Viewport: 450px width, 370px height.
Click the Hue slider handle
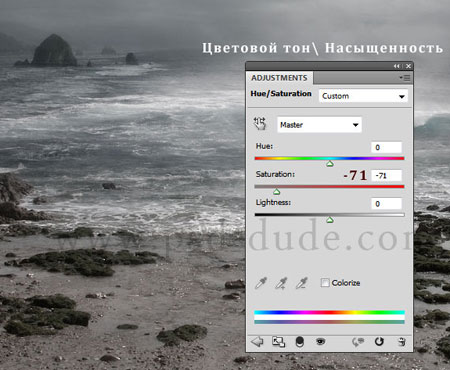point(330,163)
